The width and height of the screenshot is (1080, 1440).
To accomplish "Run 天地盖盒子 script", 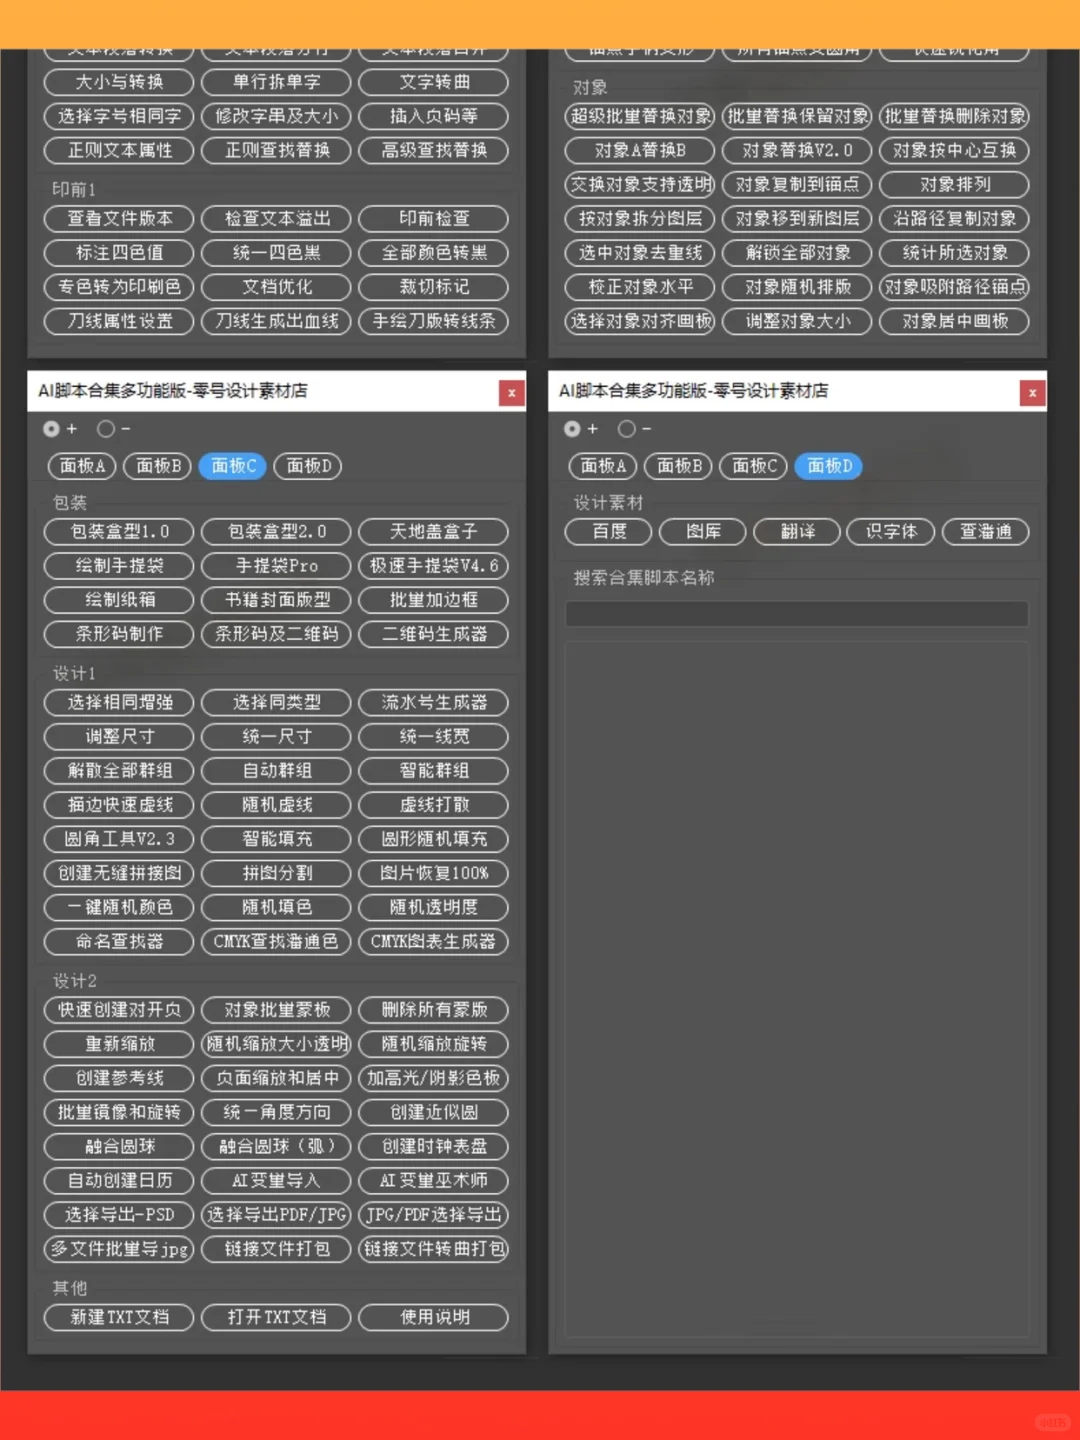I will coord(433,532).
